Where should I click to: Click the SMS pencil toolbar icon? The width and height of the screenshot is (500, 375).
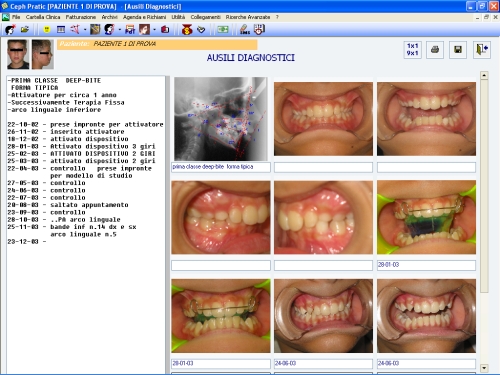pyautogui.click(x=245, y=30)
